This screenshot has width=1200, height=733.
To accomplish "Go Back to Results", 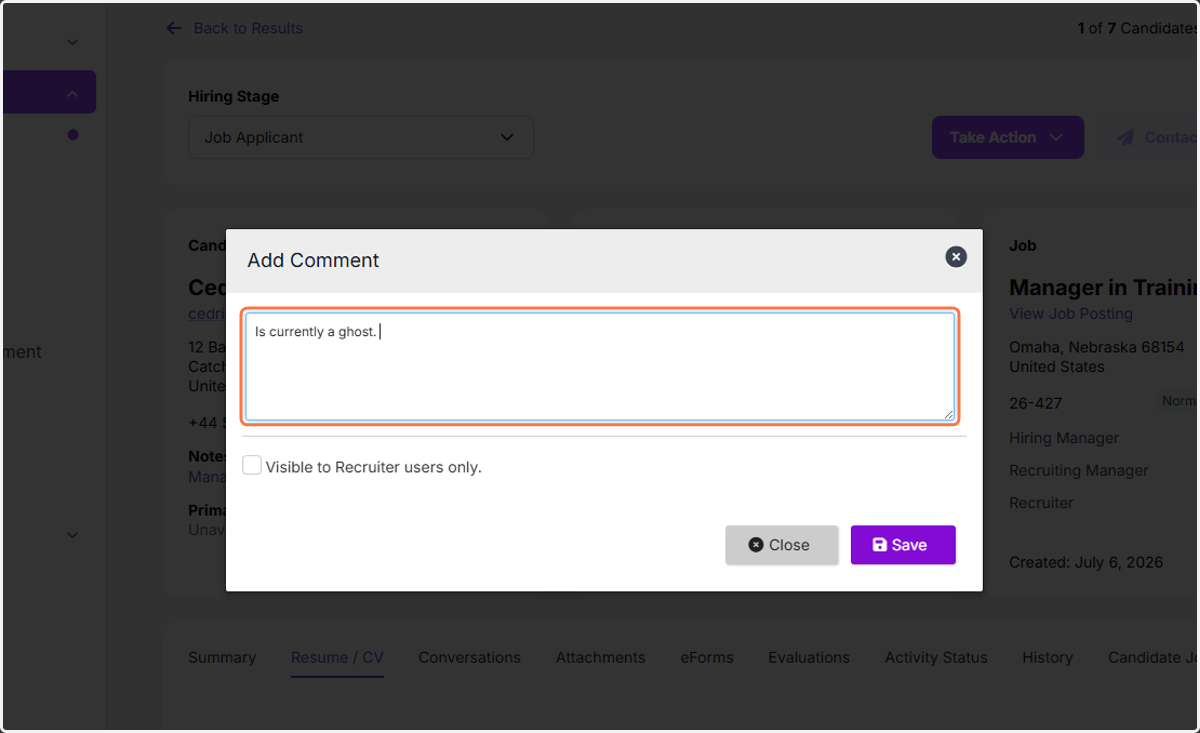I will [x=248, y=28].
